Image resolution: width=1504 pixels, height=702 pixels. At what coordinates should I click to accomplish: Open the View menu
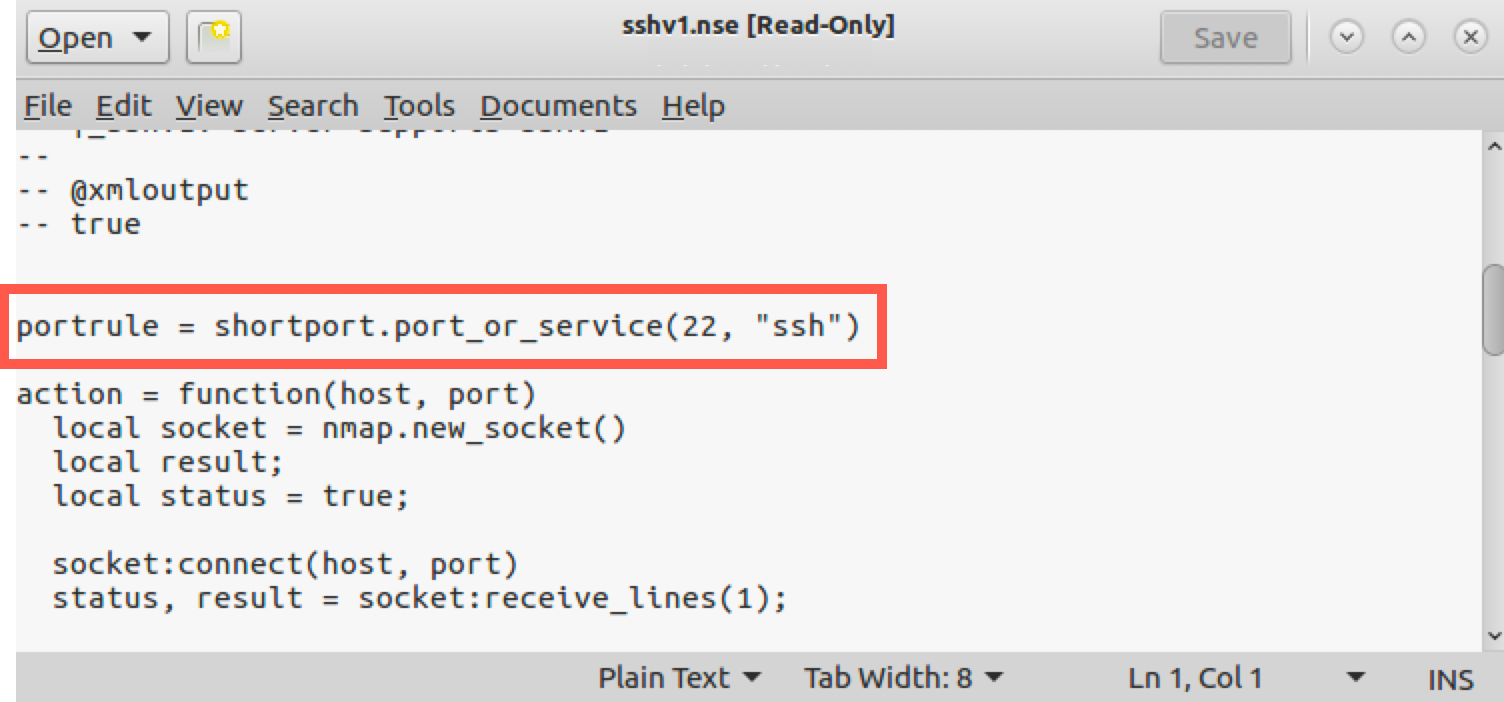209,106
